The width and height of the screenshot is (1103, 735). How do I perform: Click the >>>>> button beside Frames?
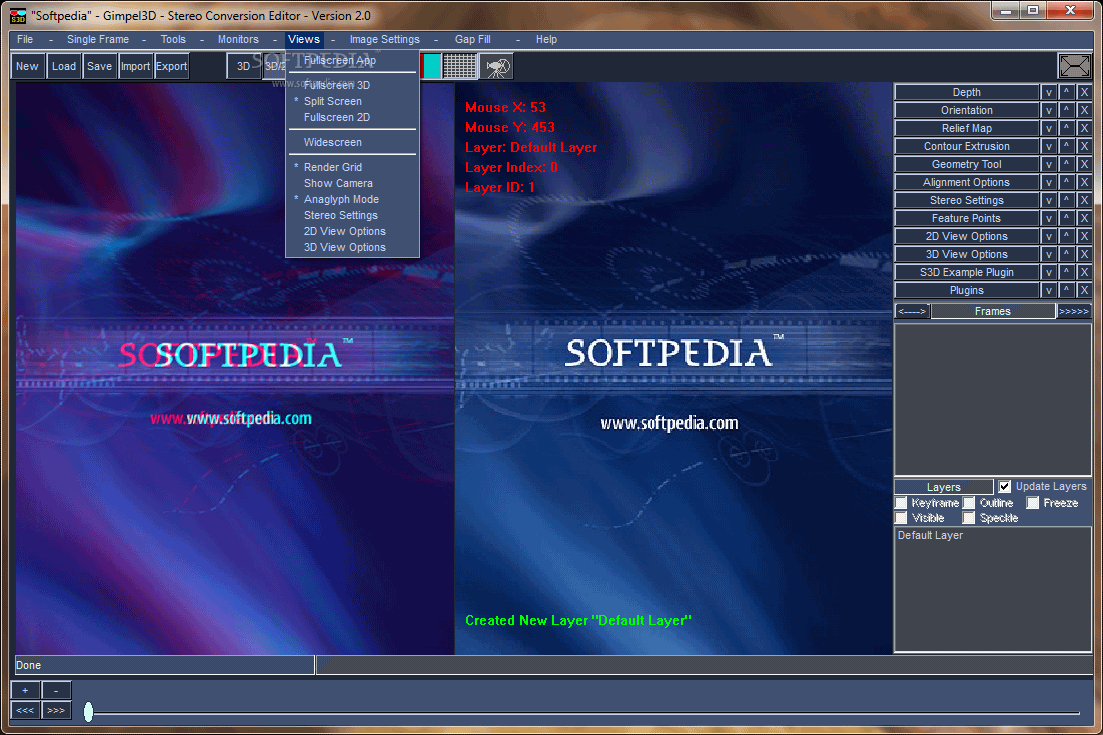click(x=1074, y=311)
